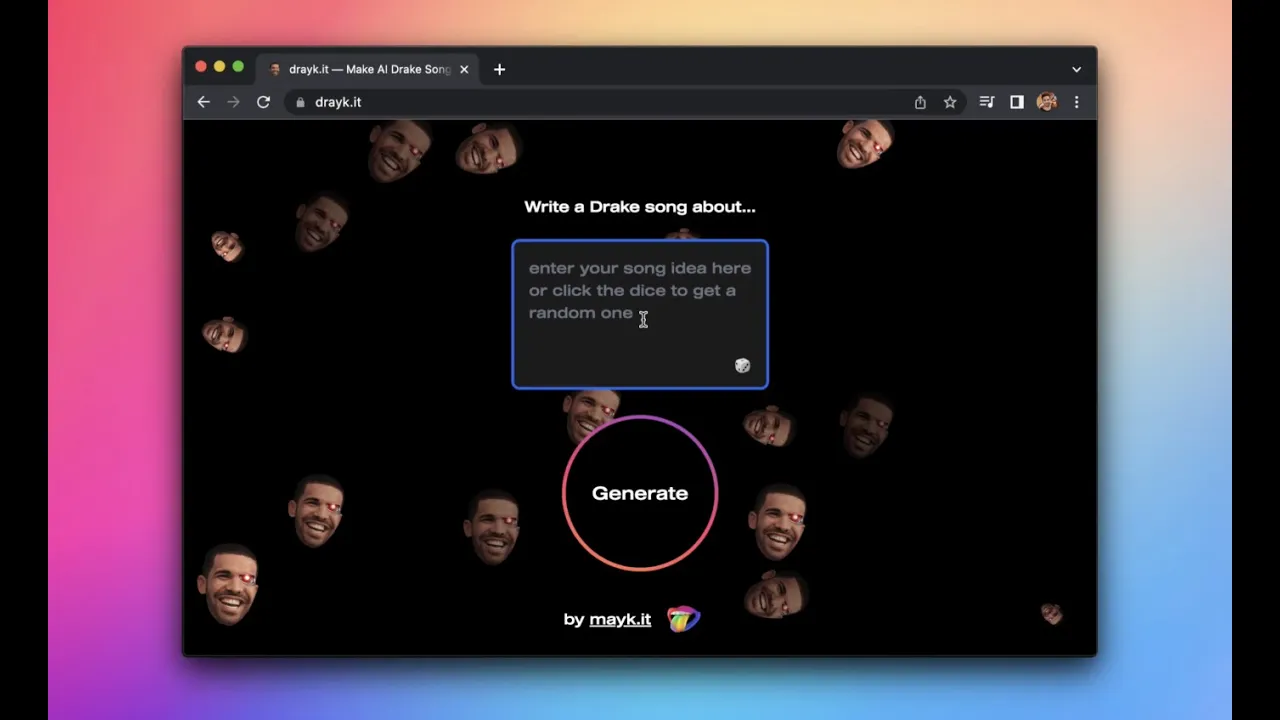1280x720 pixels.
Task: Go forward in browser history
Action: 233,102
